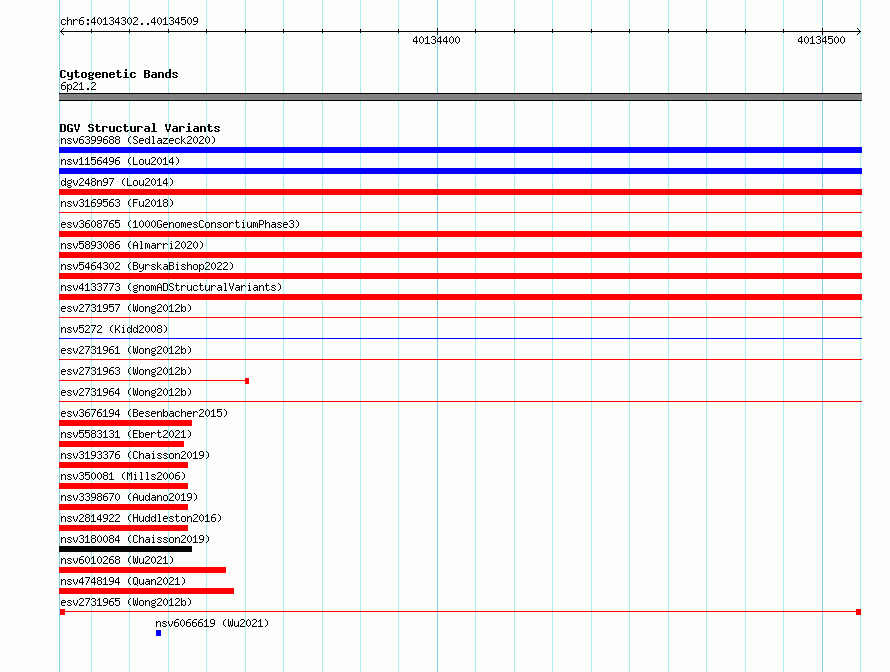Select red bar under nsv3193376
Image resolution: width=890 pixels, height=672 pixels.
pyautogui.click(x=123, y=465)
